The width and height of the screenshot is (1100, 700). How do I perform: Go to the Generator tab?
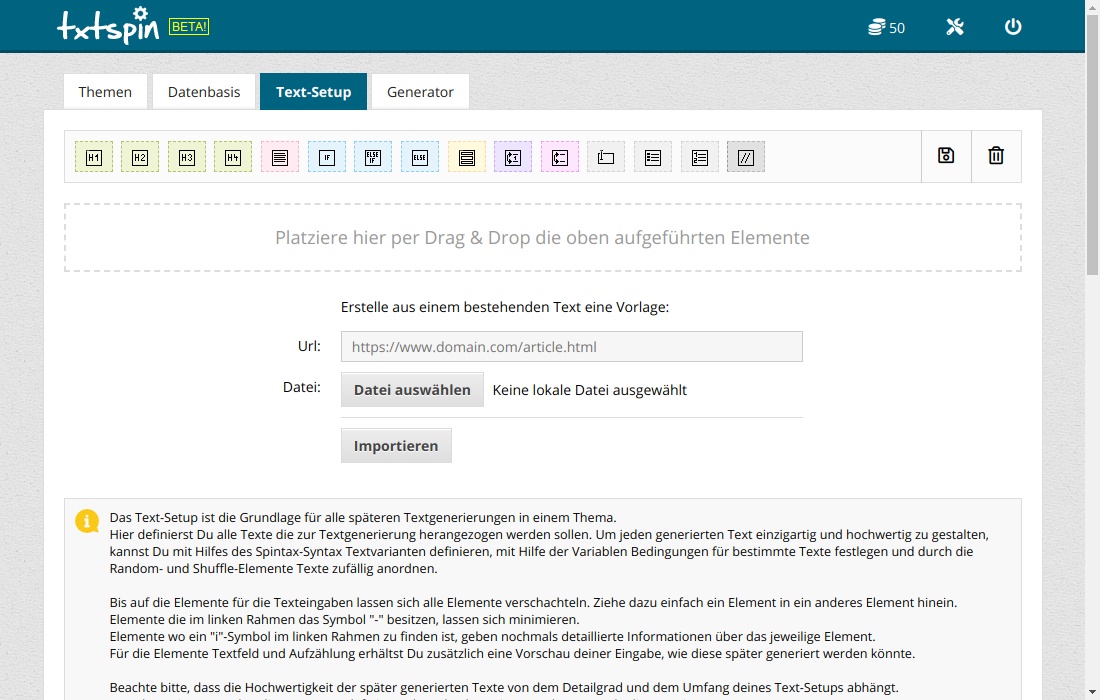420,92
